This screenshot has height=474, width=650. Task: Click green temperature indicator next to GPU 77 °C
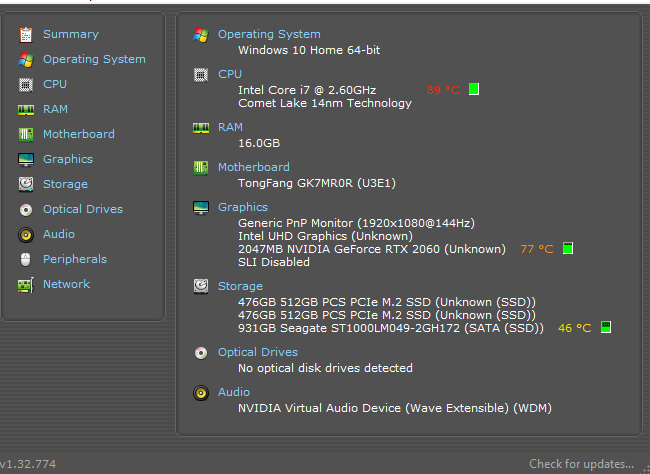point(568,248)
